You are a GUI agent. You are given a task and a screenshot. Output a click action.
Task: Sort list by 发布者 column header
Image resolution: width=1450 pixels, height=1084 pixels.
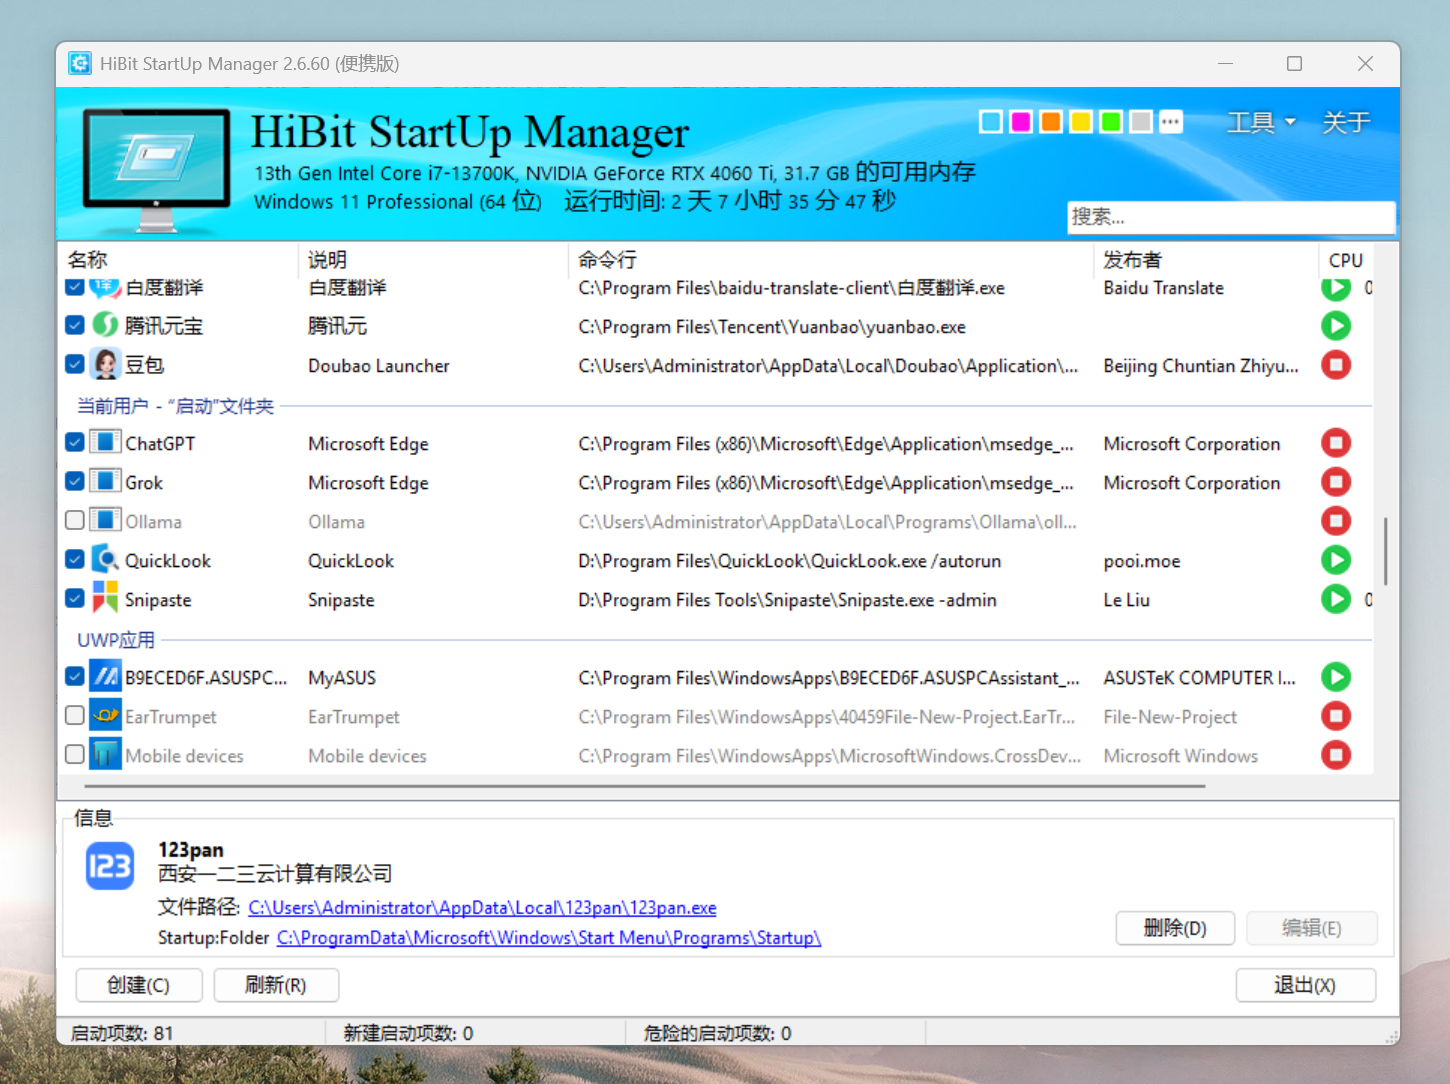[1133, 260]
